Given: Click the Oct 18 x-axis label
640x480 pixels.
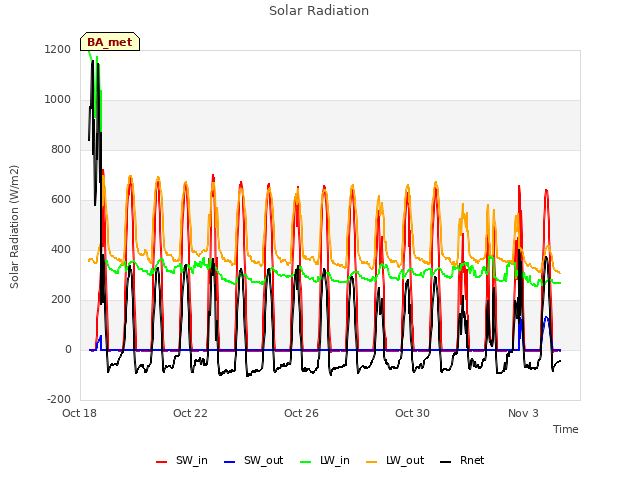Looking at the screenshot, I should 80,413.
